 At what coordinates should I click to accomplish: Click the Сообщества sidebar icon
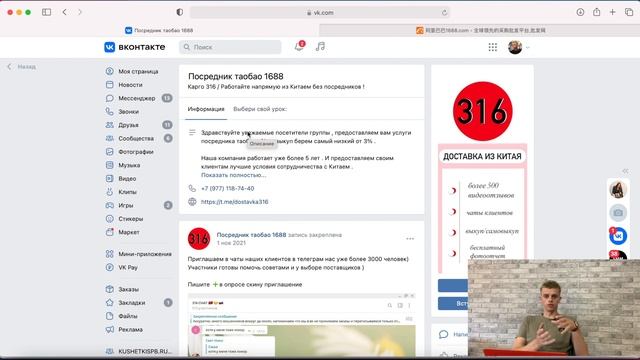click(109, 138)
